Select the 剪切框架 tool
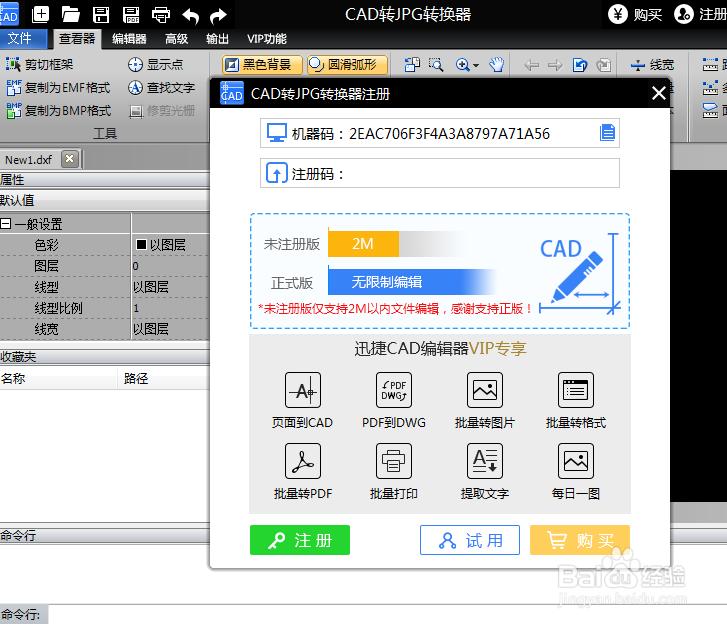Screen dimensions: 727x624 click(x=39, y=64)
